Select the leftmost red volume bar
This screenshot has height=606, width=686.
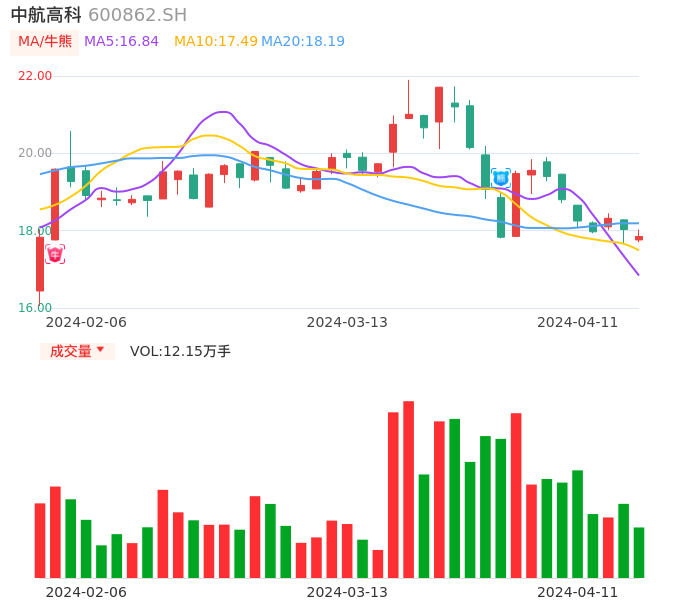click(40, 540)
